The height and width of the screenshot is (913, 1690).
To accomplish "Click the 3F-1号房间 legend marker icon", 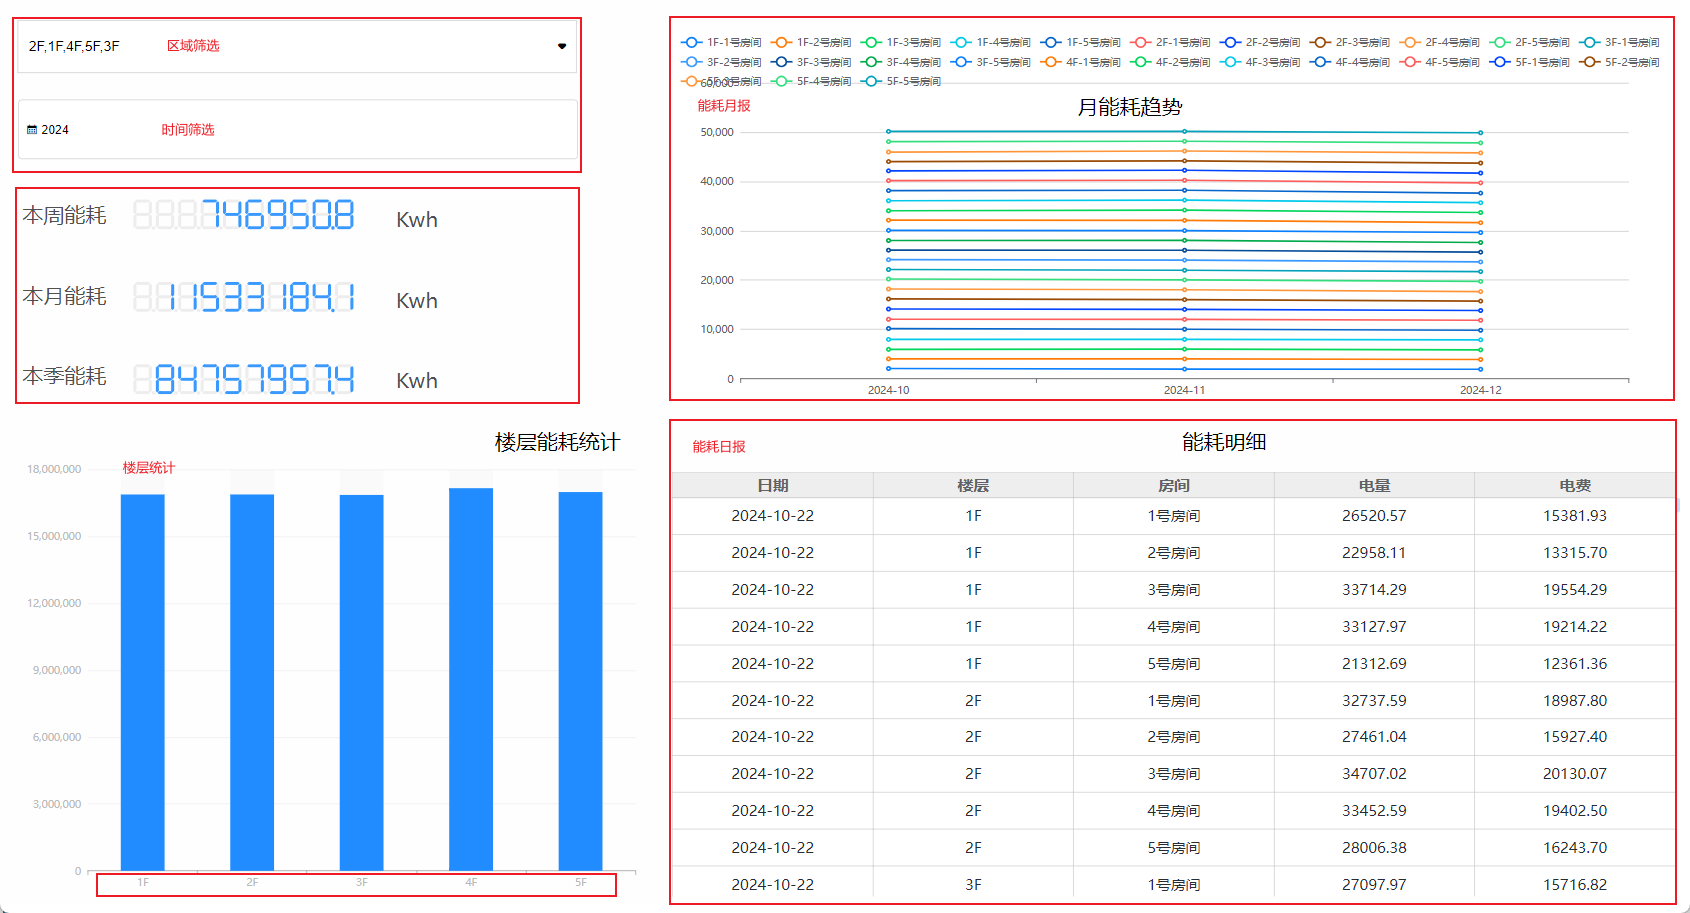I will pos(1589,42).
